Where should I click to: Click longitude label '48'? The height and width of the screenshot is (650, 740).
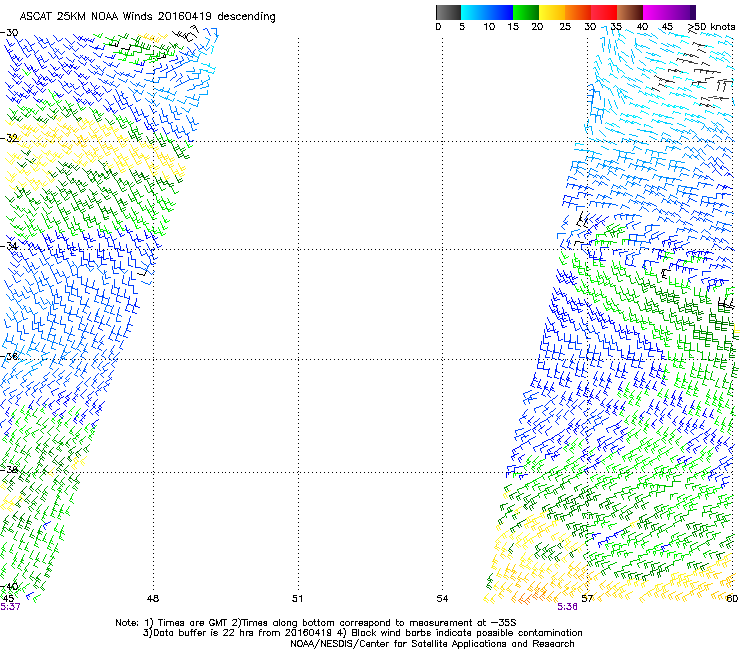click(153, 599)
